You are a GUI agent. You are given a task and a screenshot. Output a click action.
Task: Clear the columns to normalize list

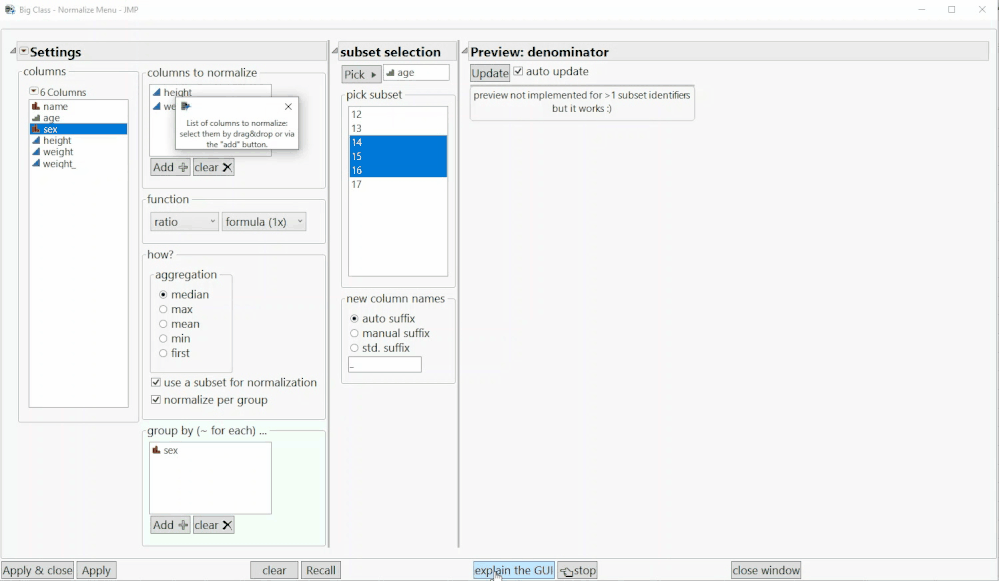point(213,168)
